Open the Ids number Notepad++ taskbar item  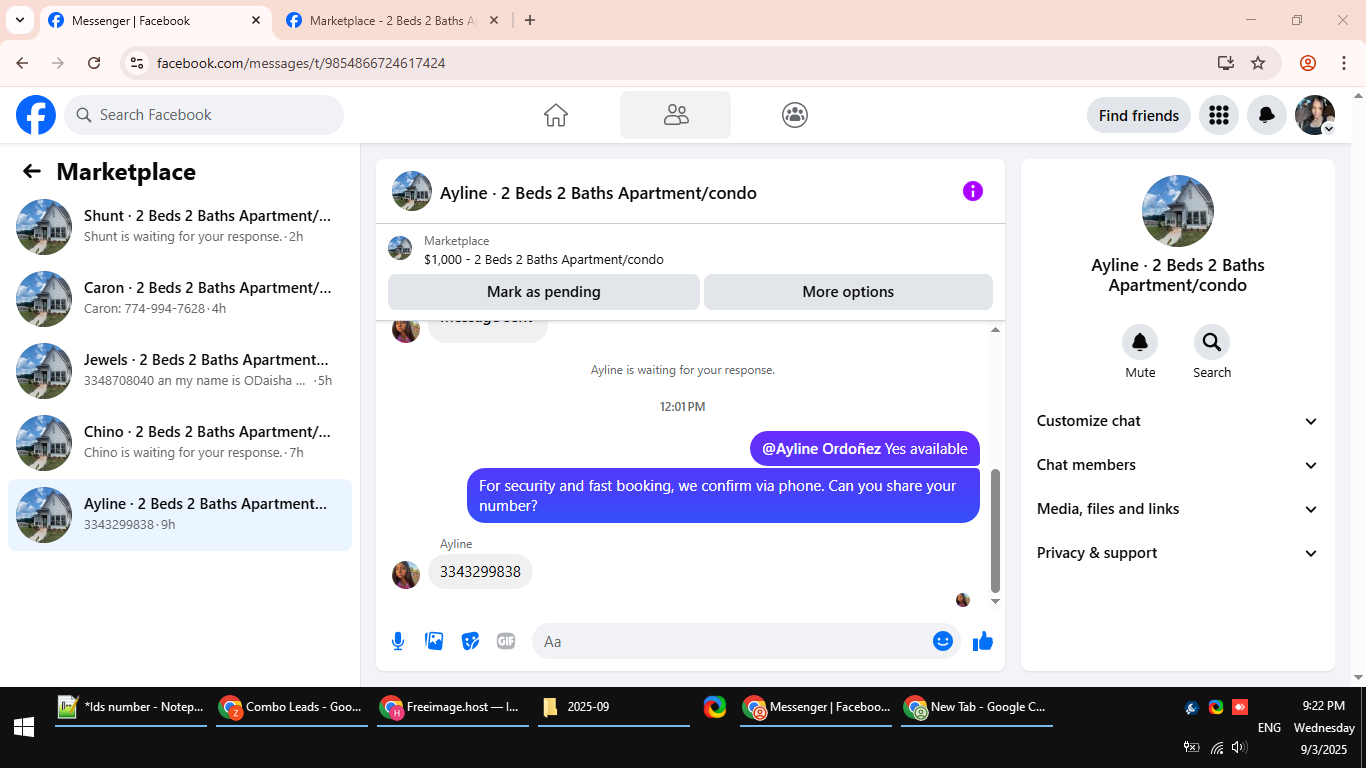131,707
